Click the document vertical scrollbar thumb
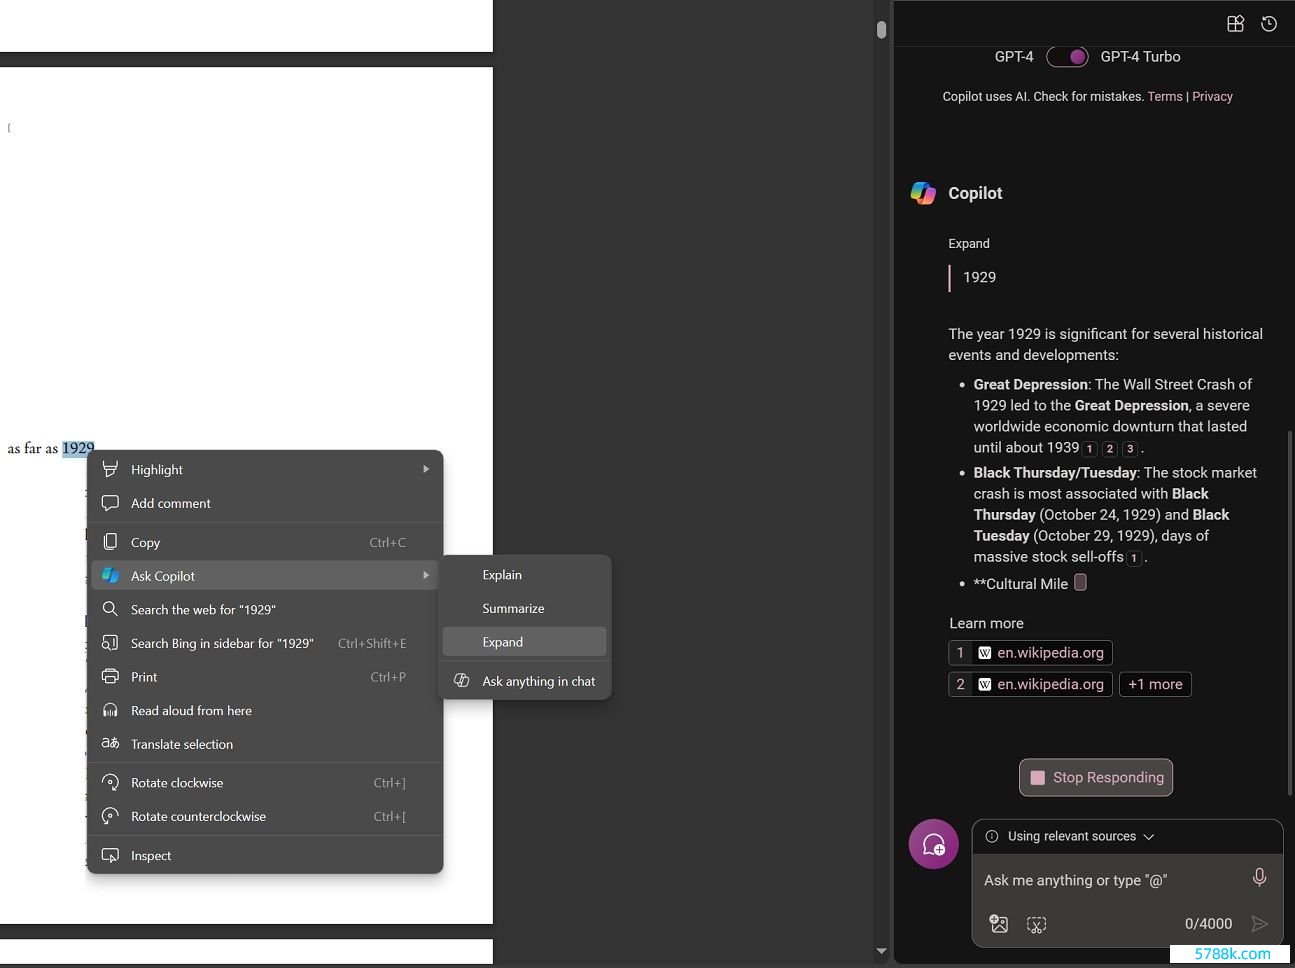 (x=881, y=29)
